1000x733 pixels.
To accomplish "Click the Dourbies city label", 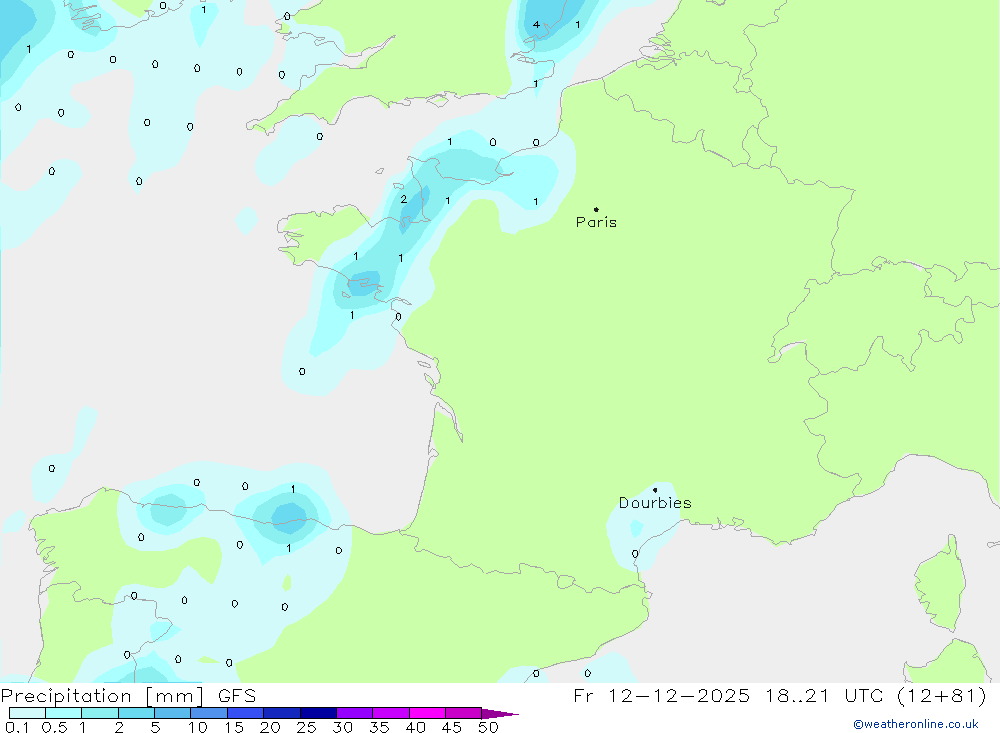I will 655,503.
